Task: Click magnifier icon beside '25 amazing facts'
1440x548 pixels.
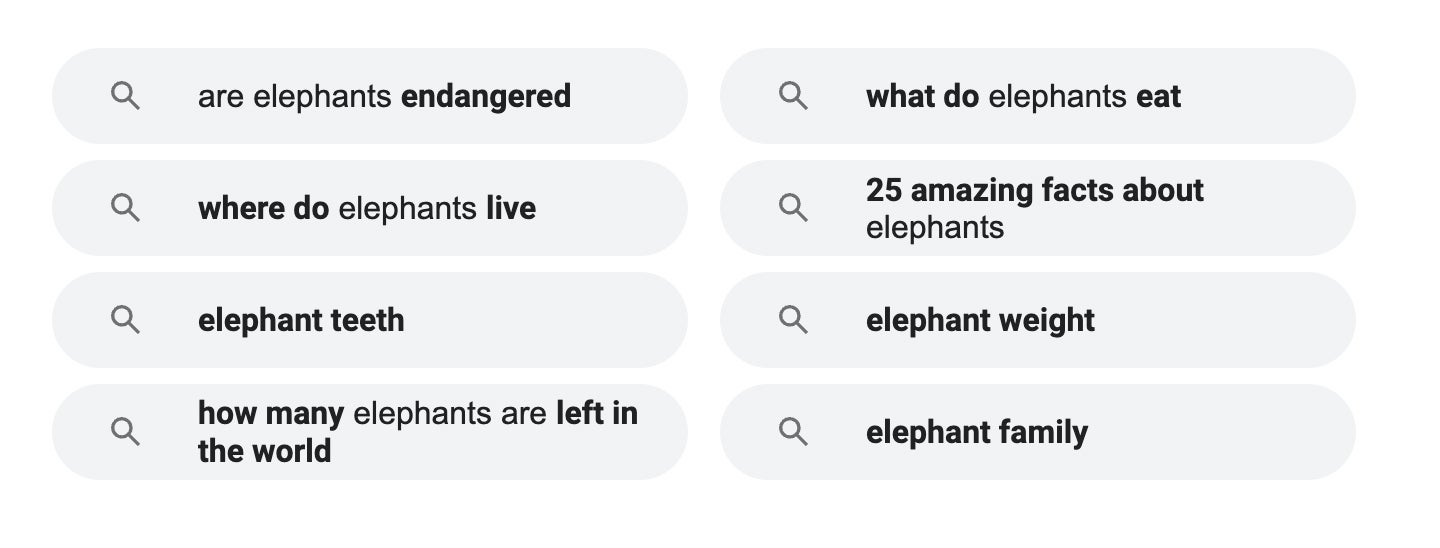Action: [793, 208]
